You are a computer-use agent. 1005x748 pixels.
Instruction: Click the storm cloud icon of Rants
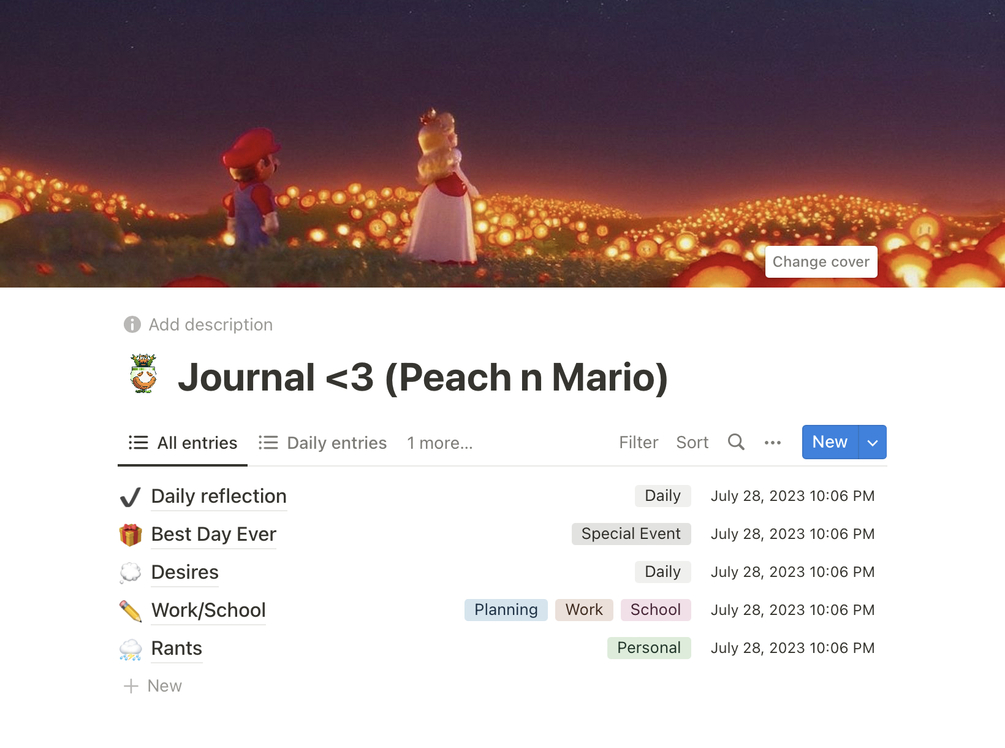coord(130,649)
